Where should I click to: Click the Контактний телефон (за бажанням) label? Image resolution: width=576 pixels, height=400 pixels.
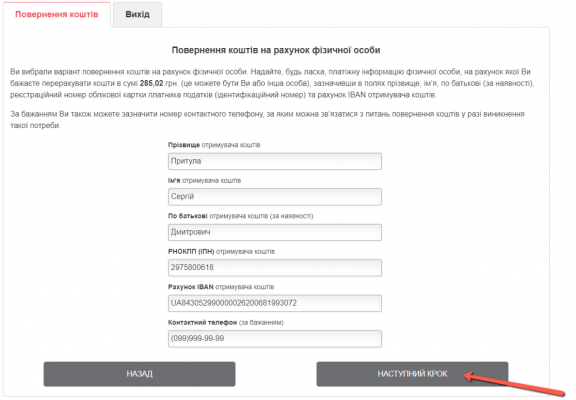pos(226,322)
